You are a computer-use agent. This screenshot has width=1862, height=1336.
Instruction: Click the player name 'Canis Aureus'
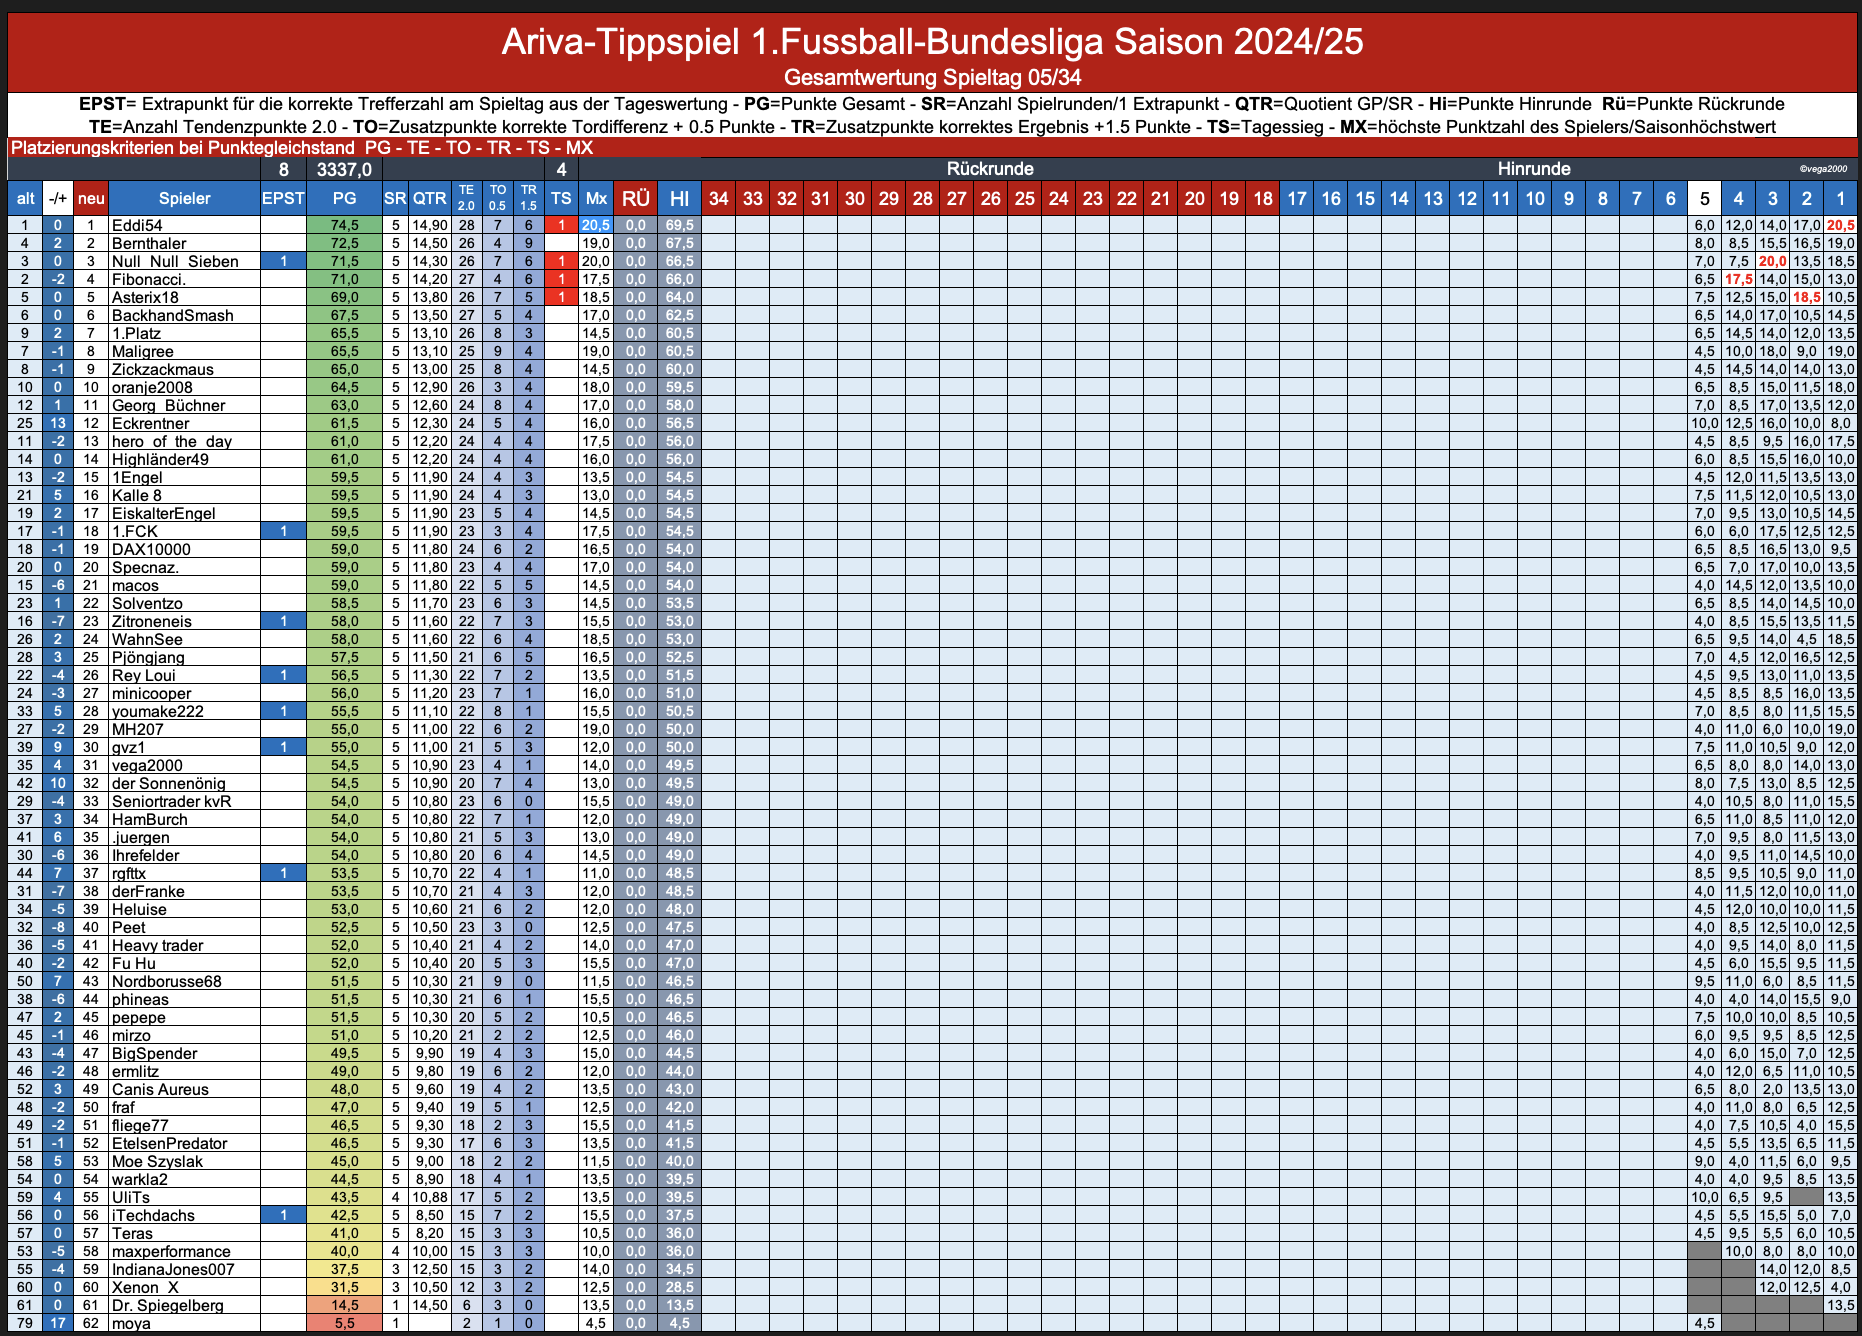(x=160, y=1089)
